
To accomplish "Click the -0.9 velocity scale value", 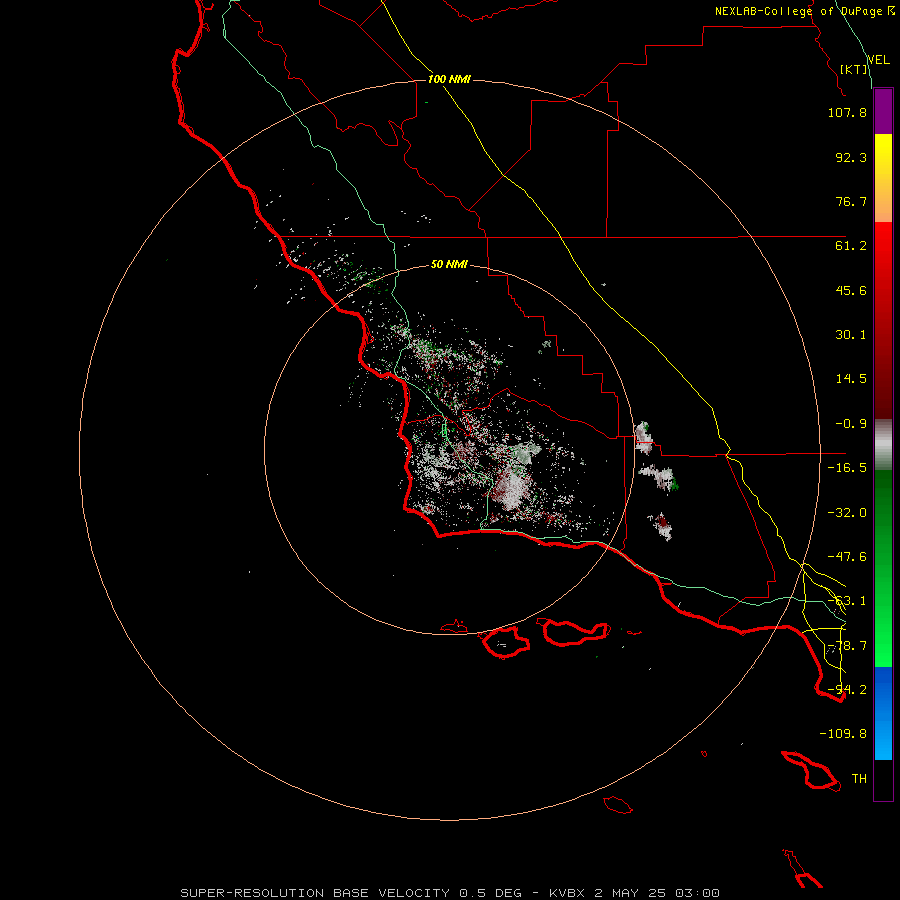I will tap(851, 424).
